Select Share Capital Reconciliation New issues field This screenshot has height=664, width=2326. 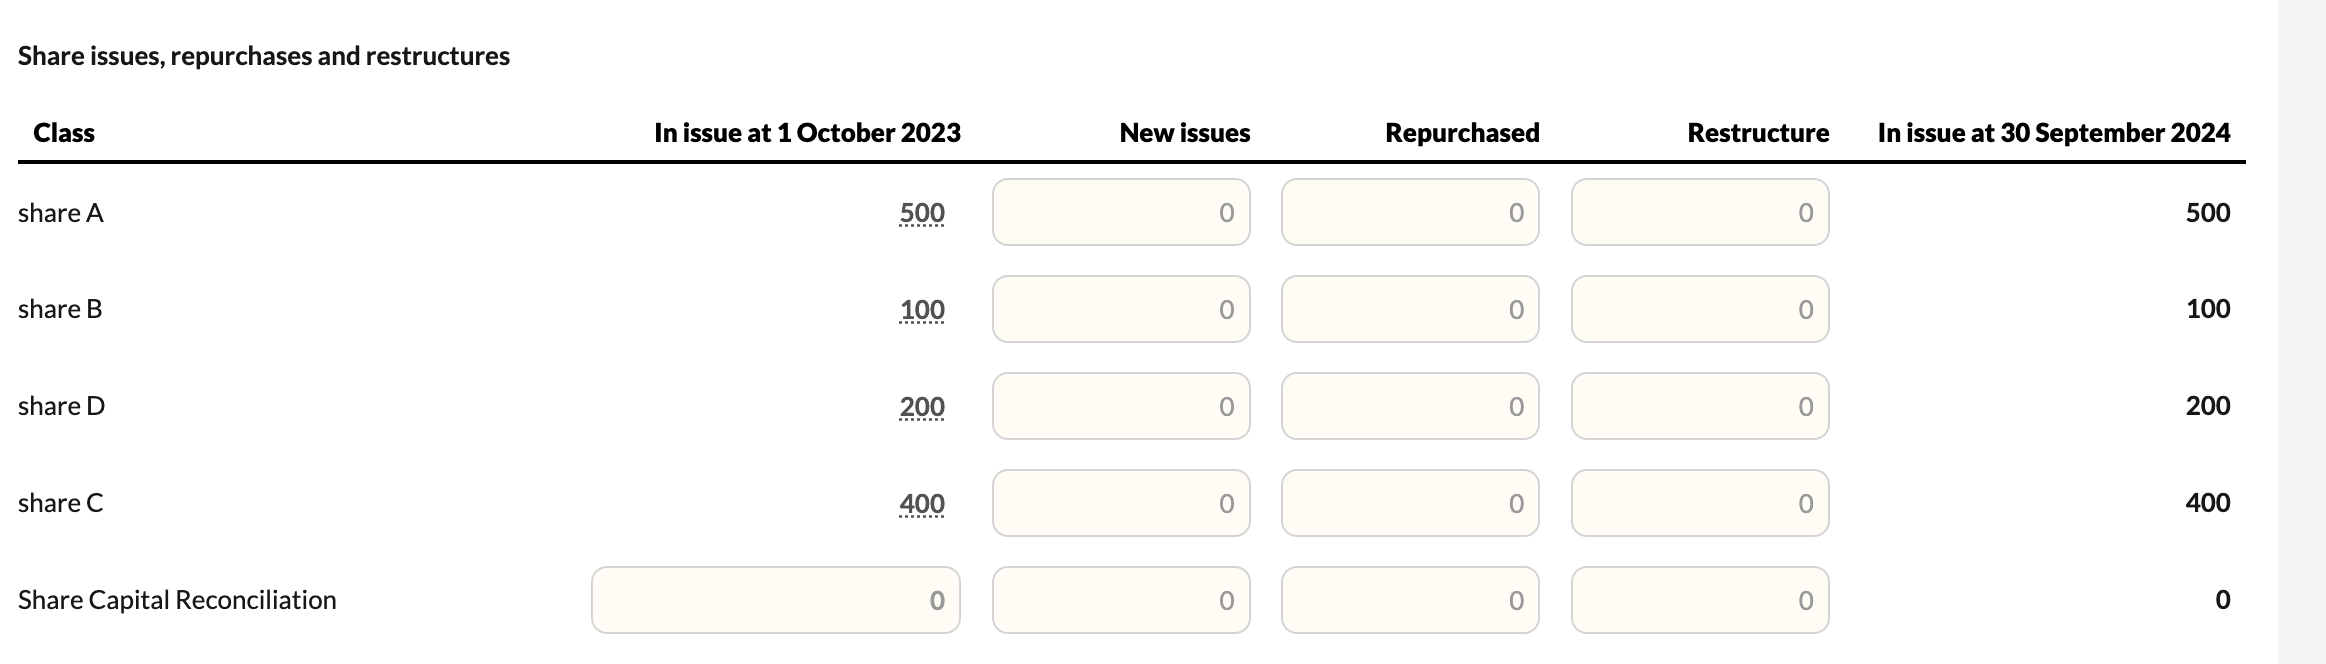(1121, 600)
